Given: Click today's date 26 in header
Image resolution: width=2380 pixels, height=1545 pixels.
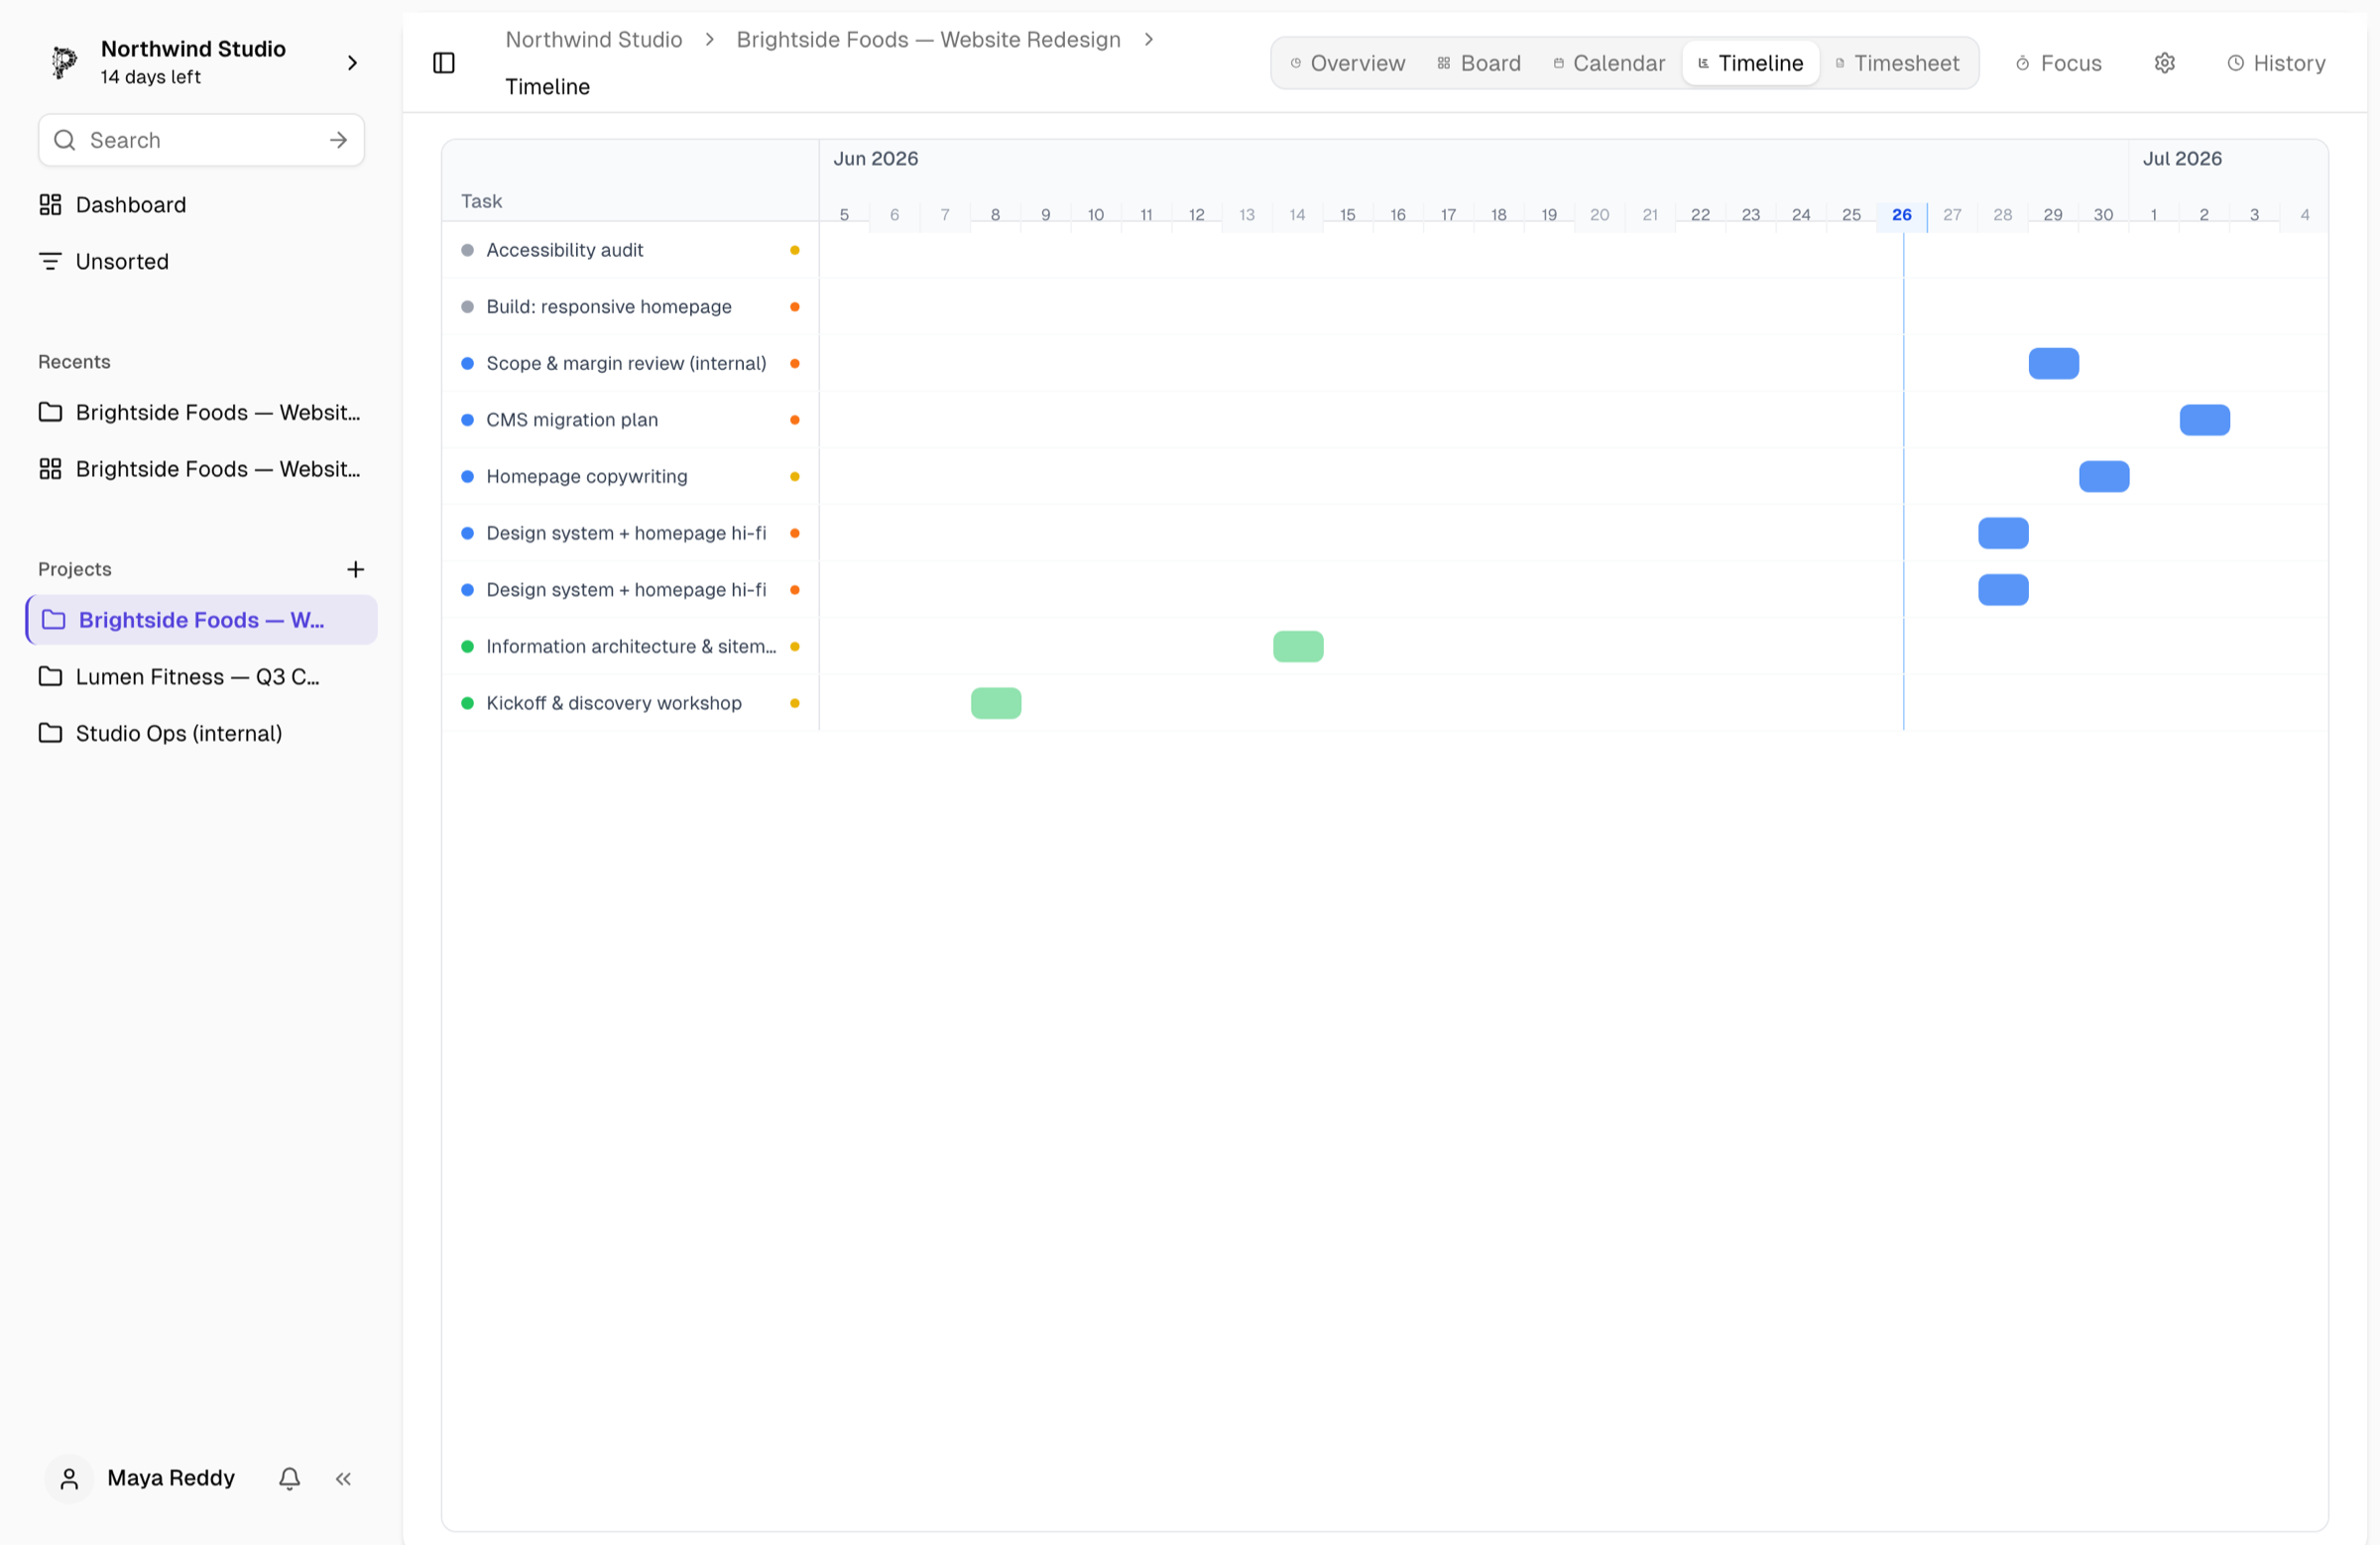Looking at the screenshot, I should pyautogui.click(x=1901, y=215).
